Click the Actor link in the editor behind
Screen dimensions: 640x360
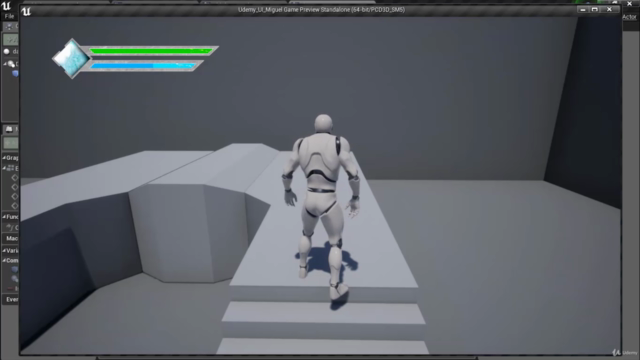629,17
